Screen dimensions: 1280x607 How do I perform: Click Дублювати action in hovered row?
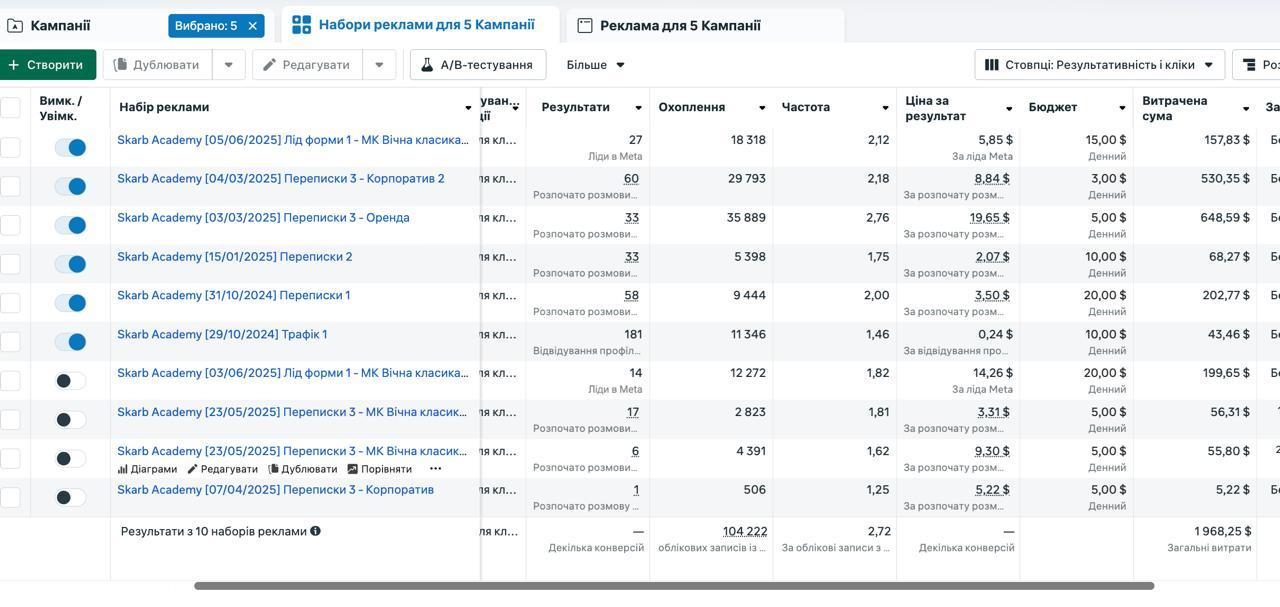click(303, 469)
